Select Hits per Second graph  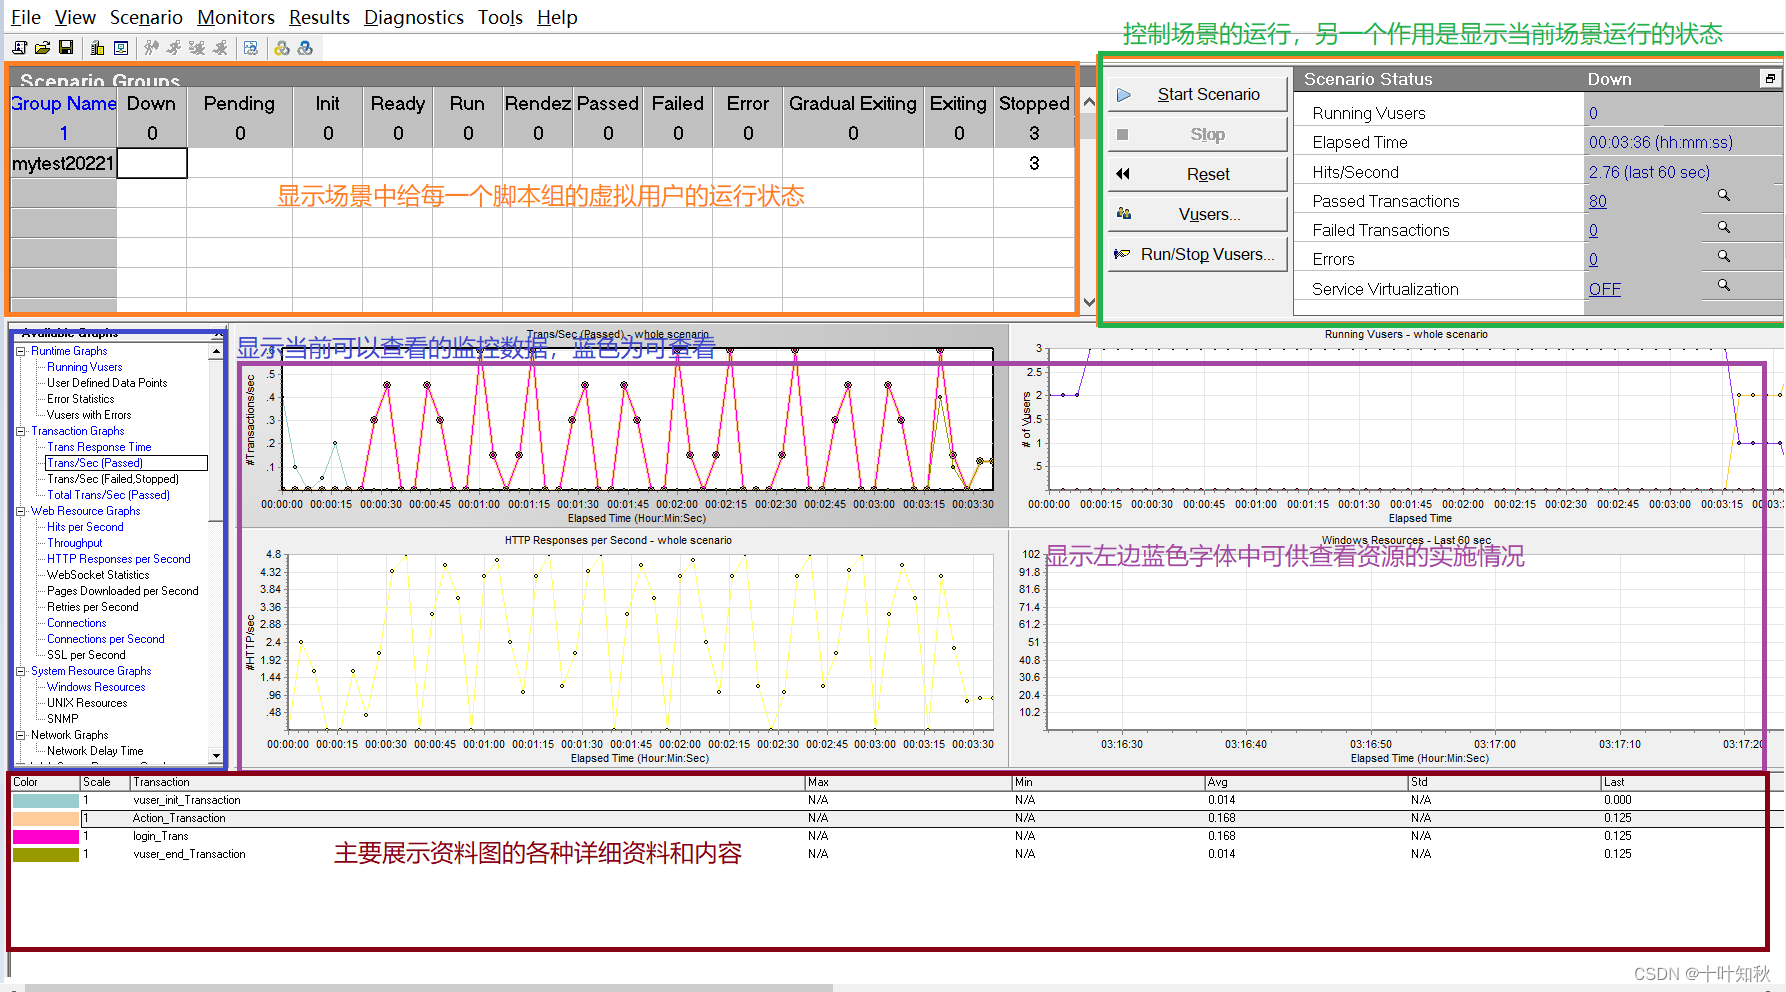coord(85,527)
